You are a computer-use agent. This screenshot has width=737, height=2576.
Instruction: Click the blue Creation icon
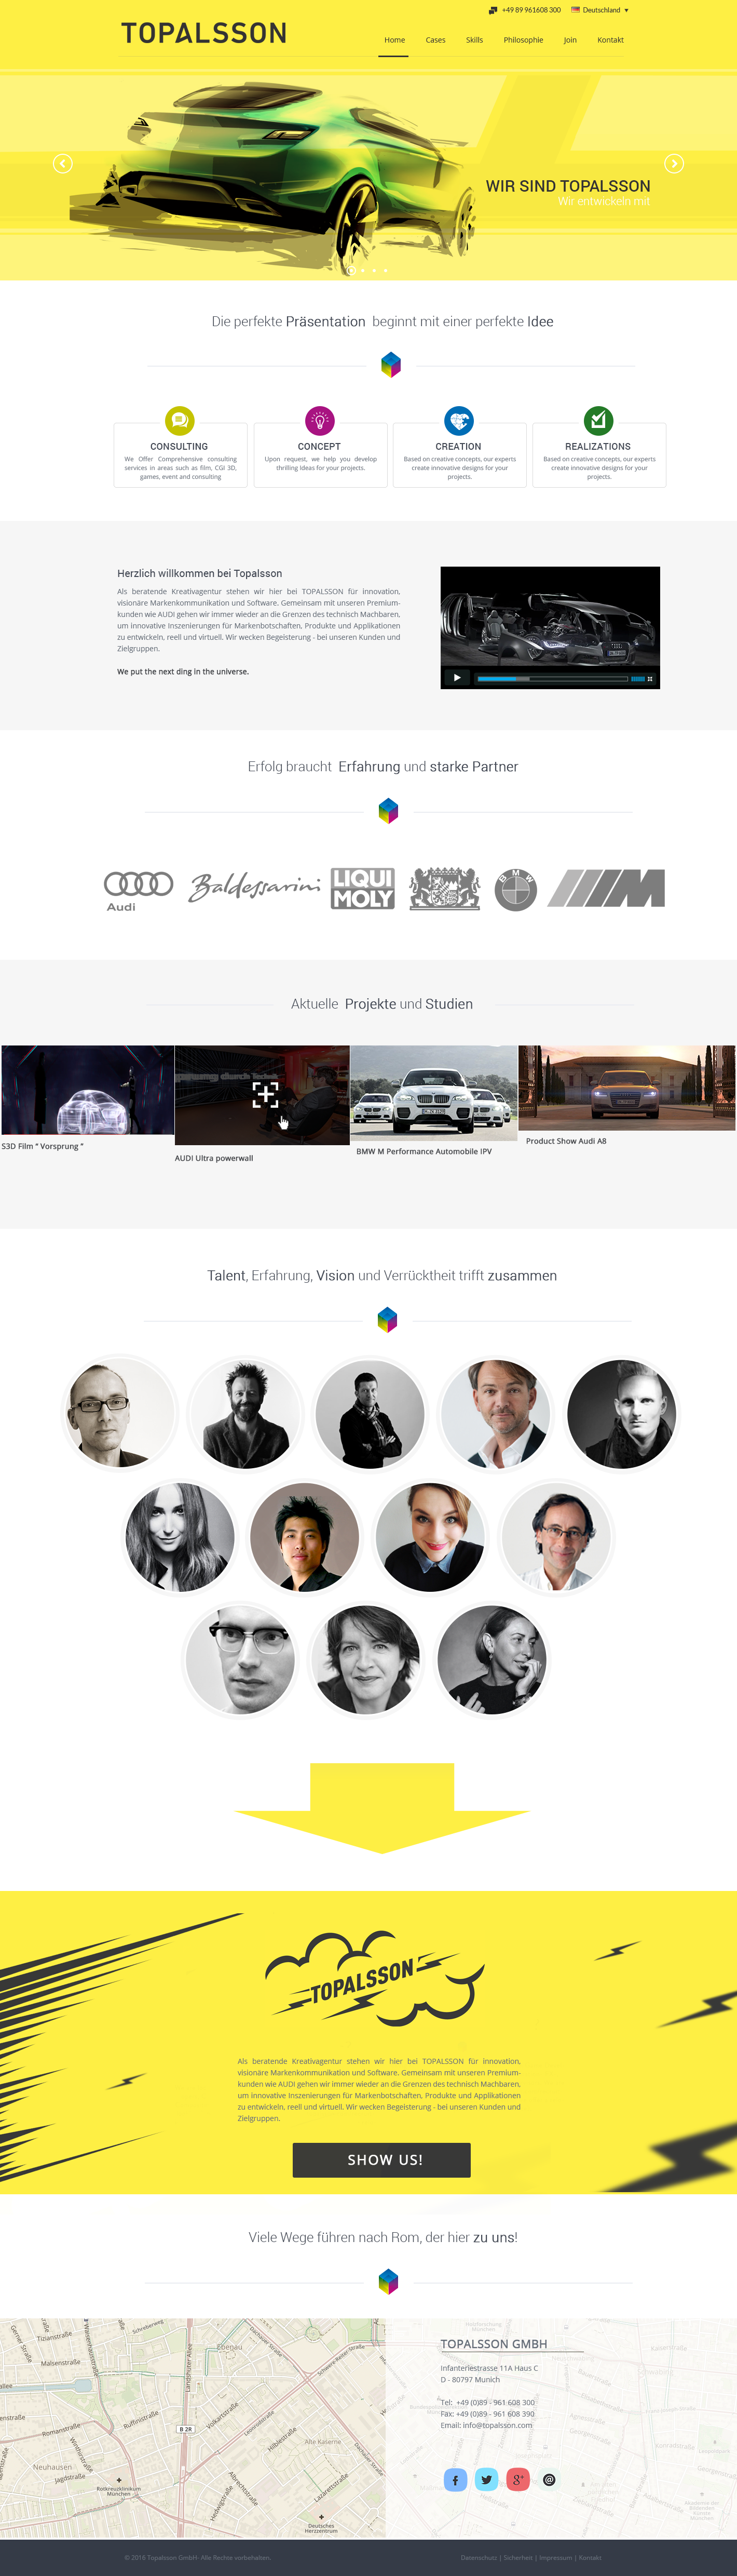click(458, 420)
